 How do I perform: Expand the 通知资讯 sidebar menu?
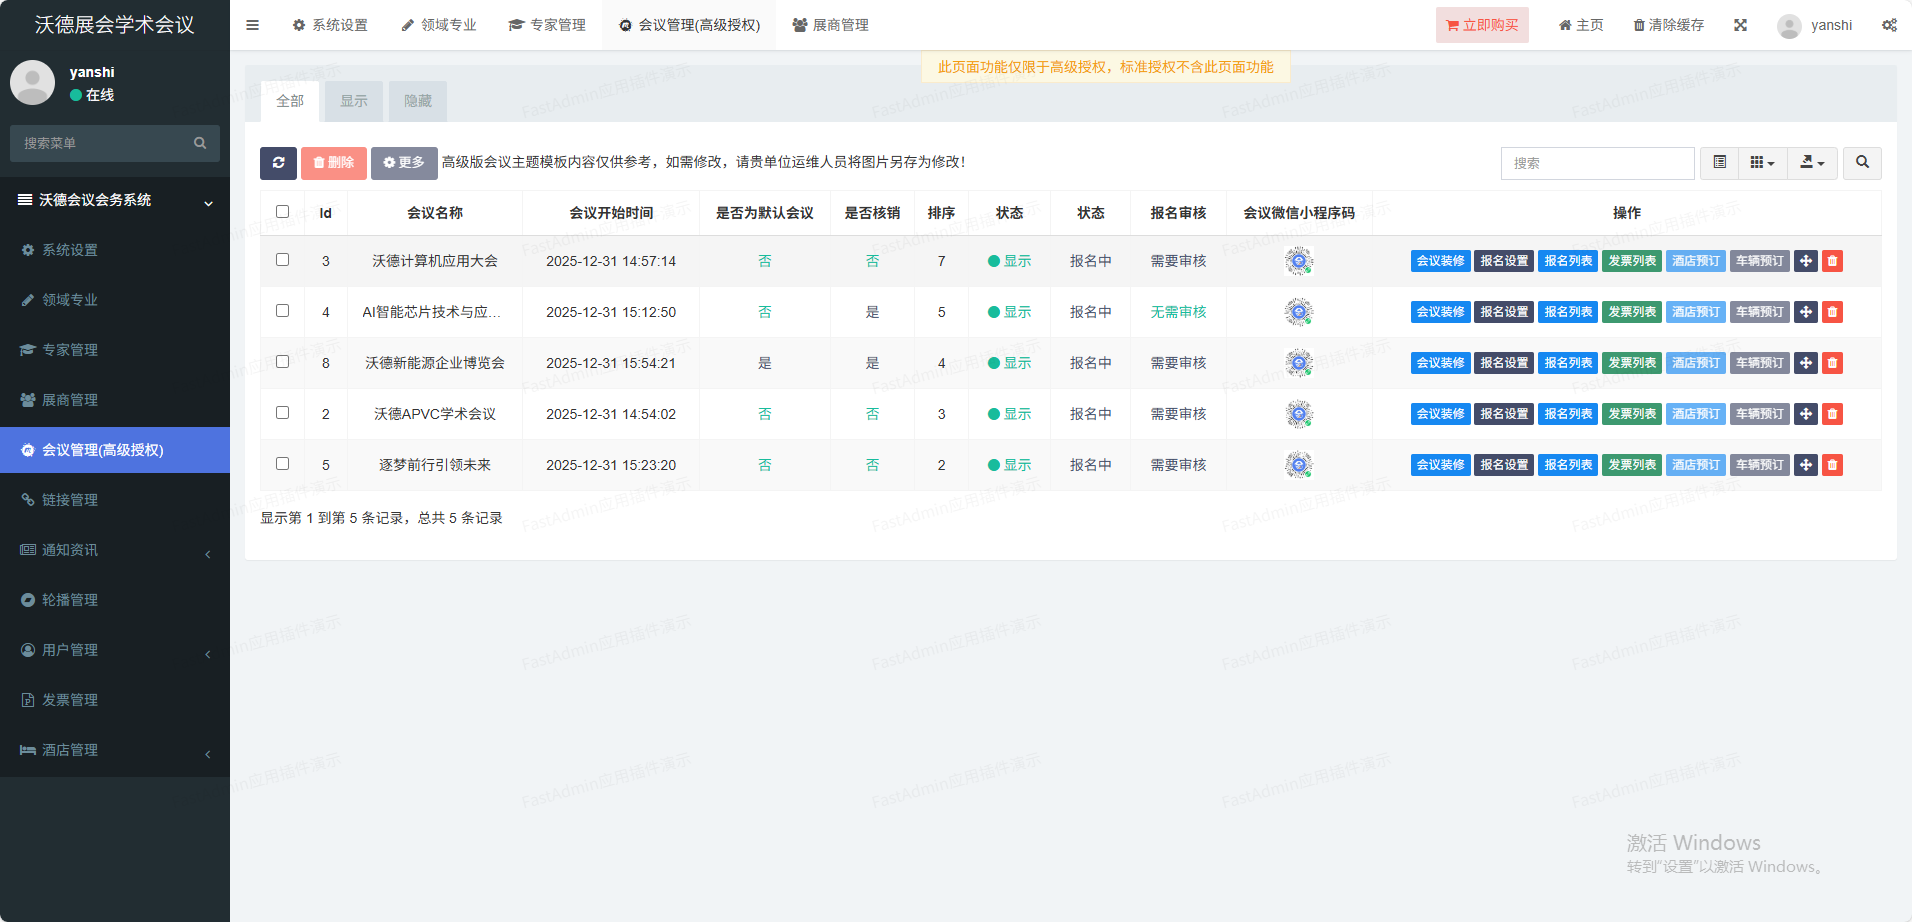coord(115,550)
